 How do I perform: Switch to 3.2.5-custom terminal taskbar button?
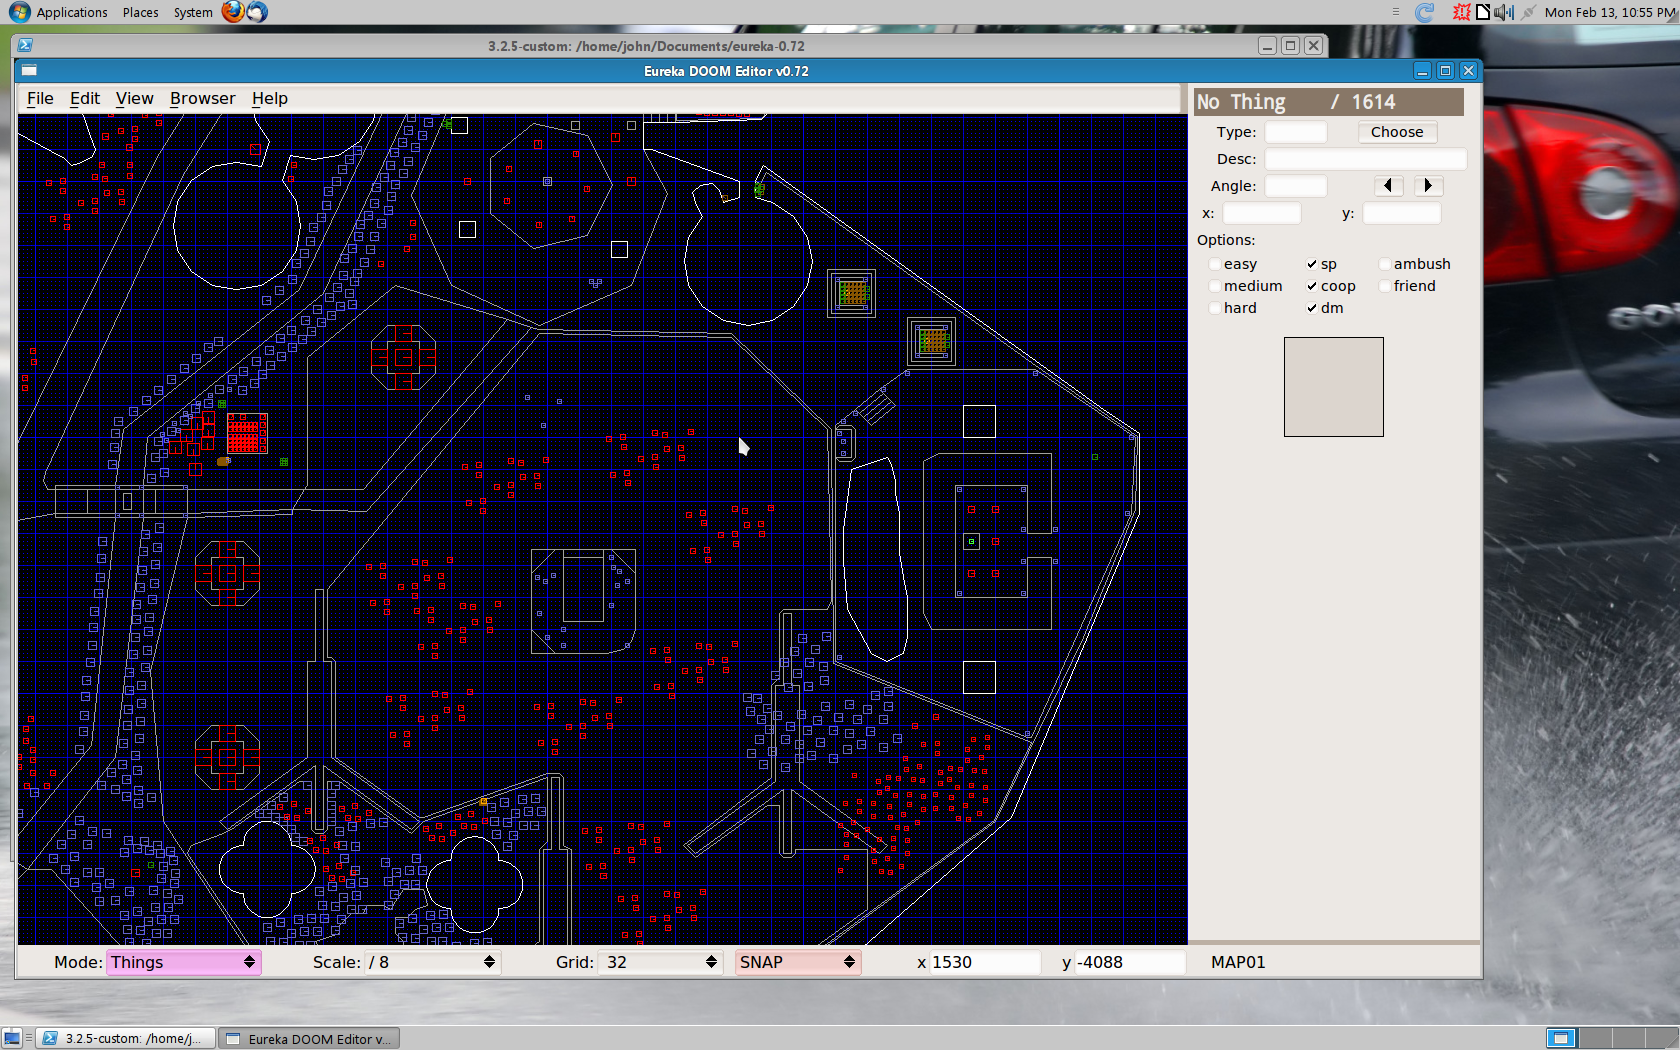[126, 1039]
